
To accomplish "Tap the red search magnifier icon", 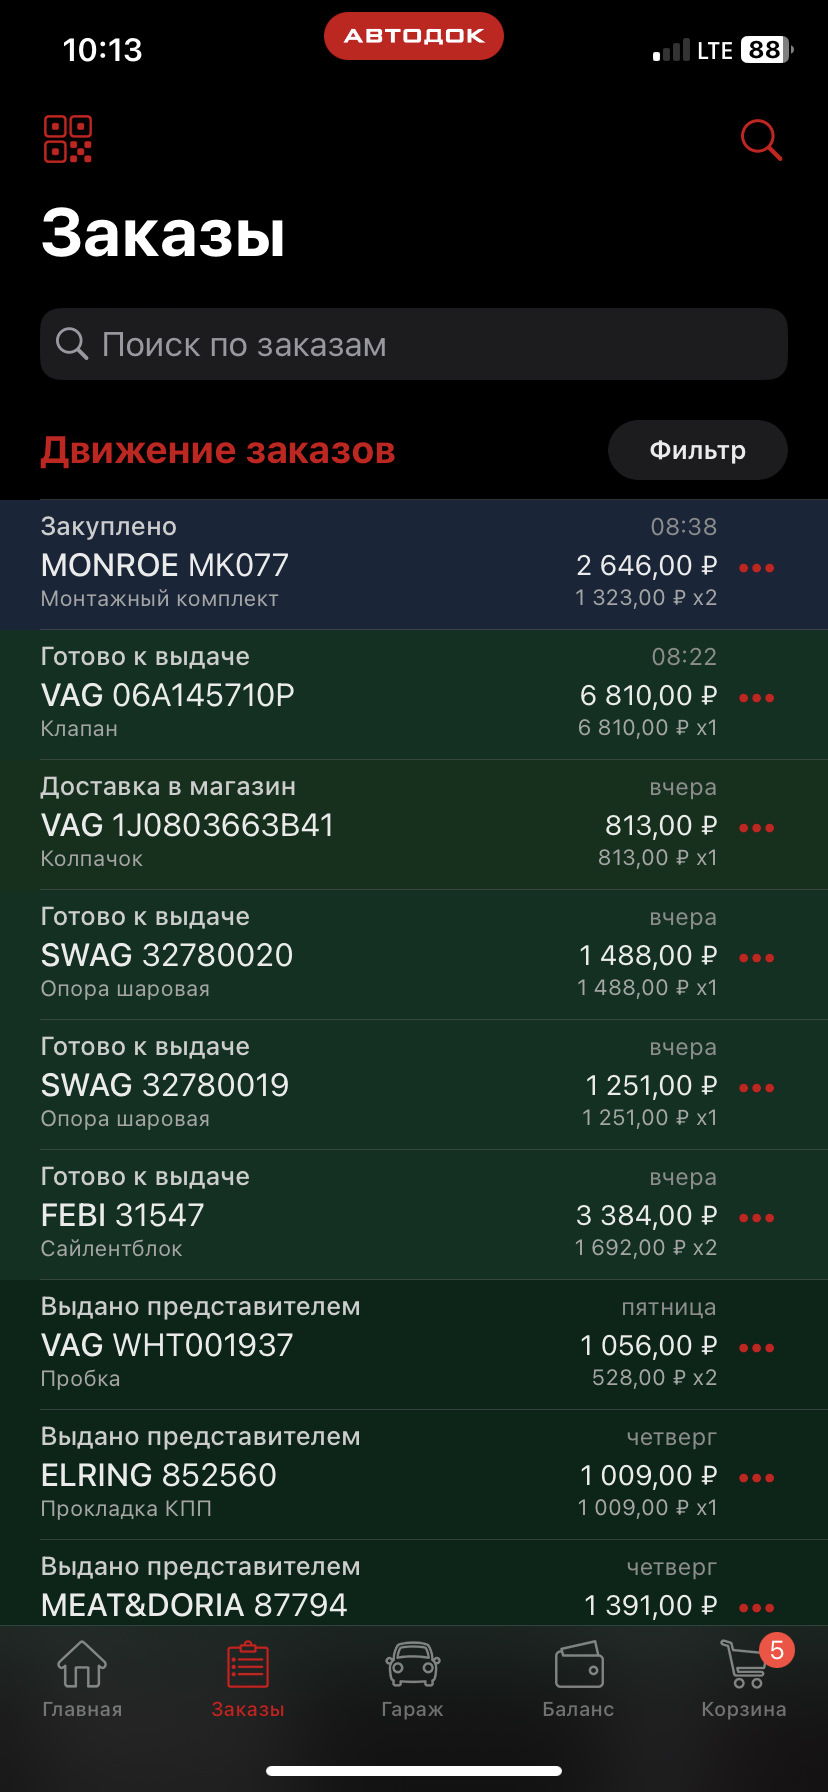I will (x=761, y=140).
